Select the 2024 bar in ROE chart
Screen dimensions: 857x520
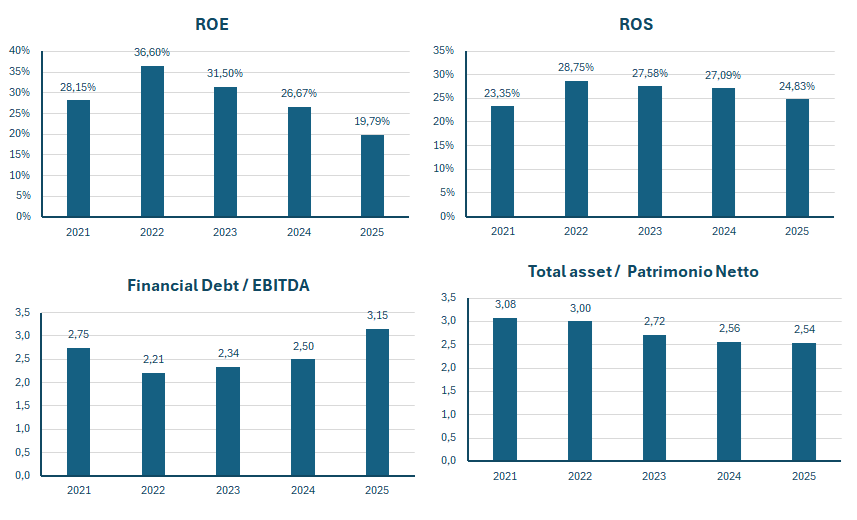tap(299, 162)
